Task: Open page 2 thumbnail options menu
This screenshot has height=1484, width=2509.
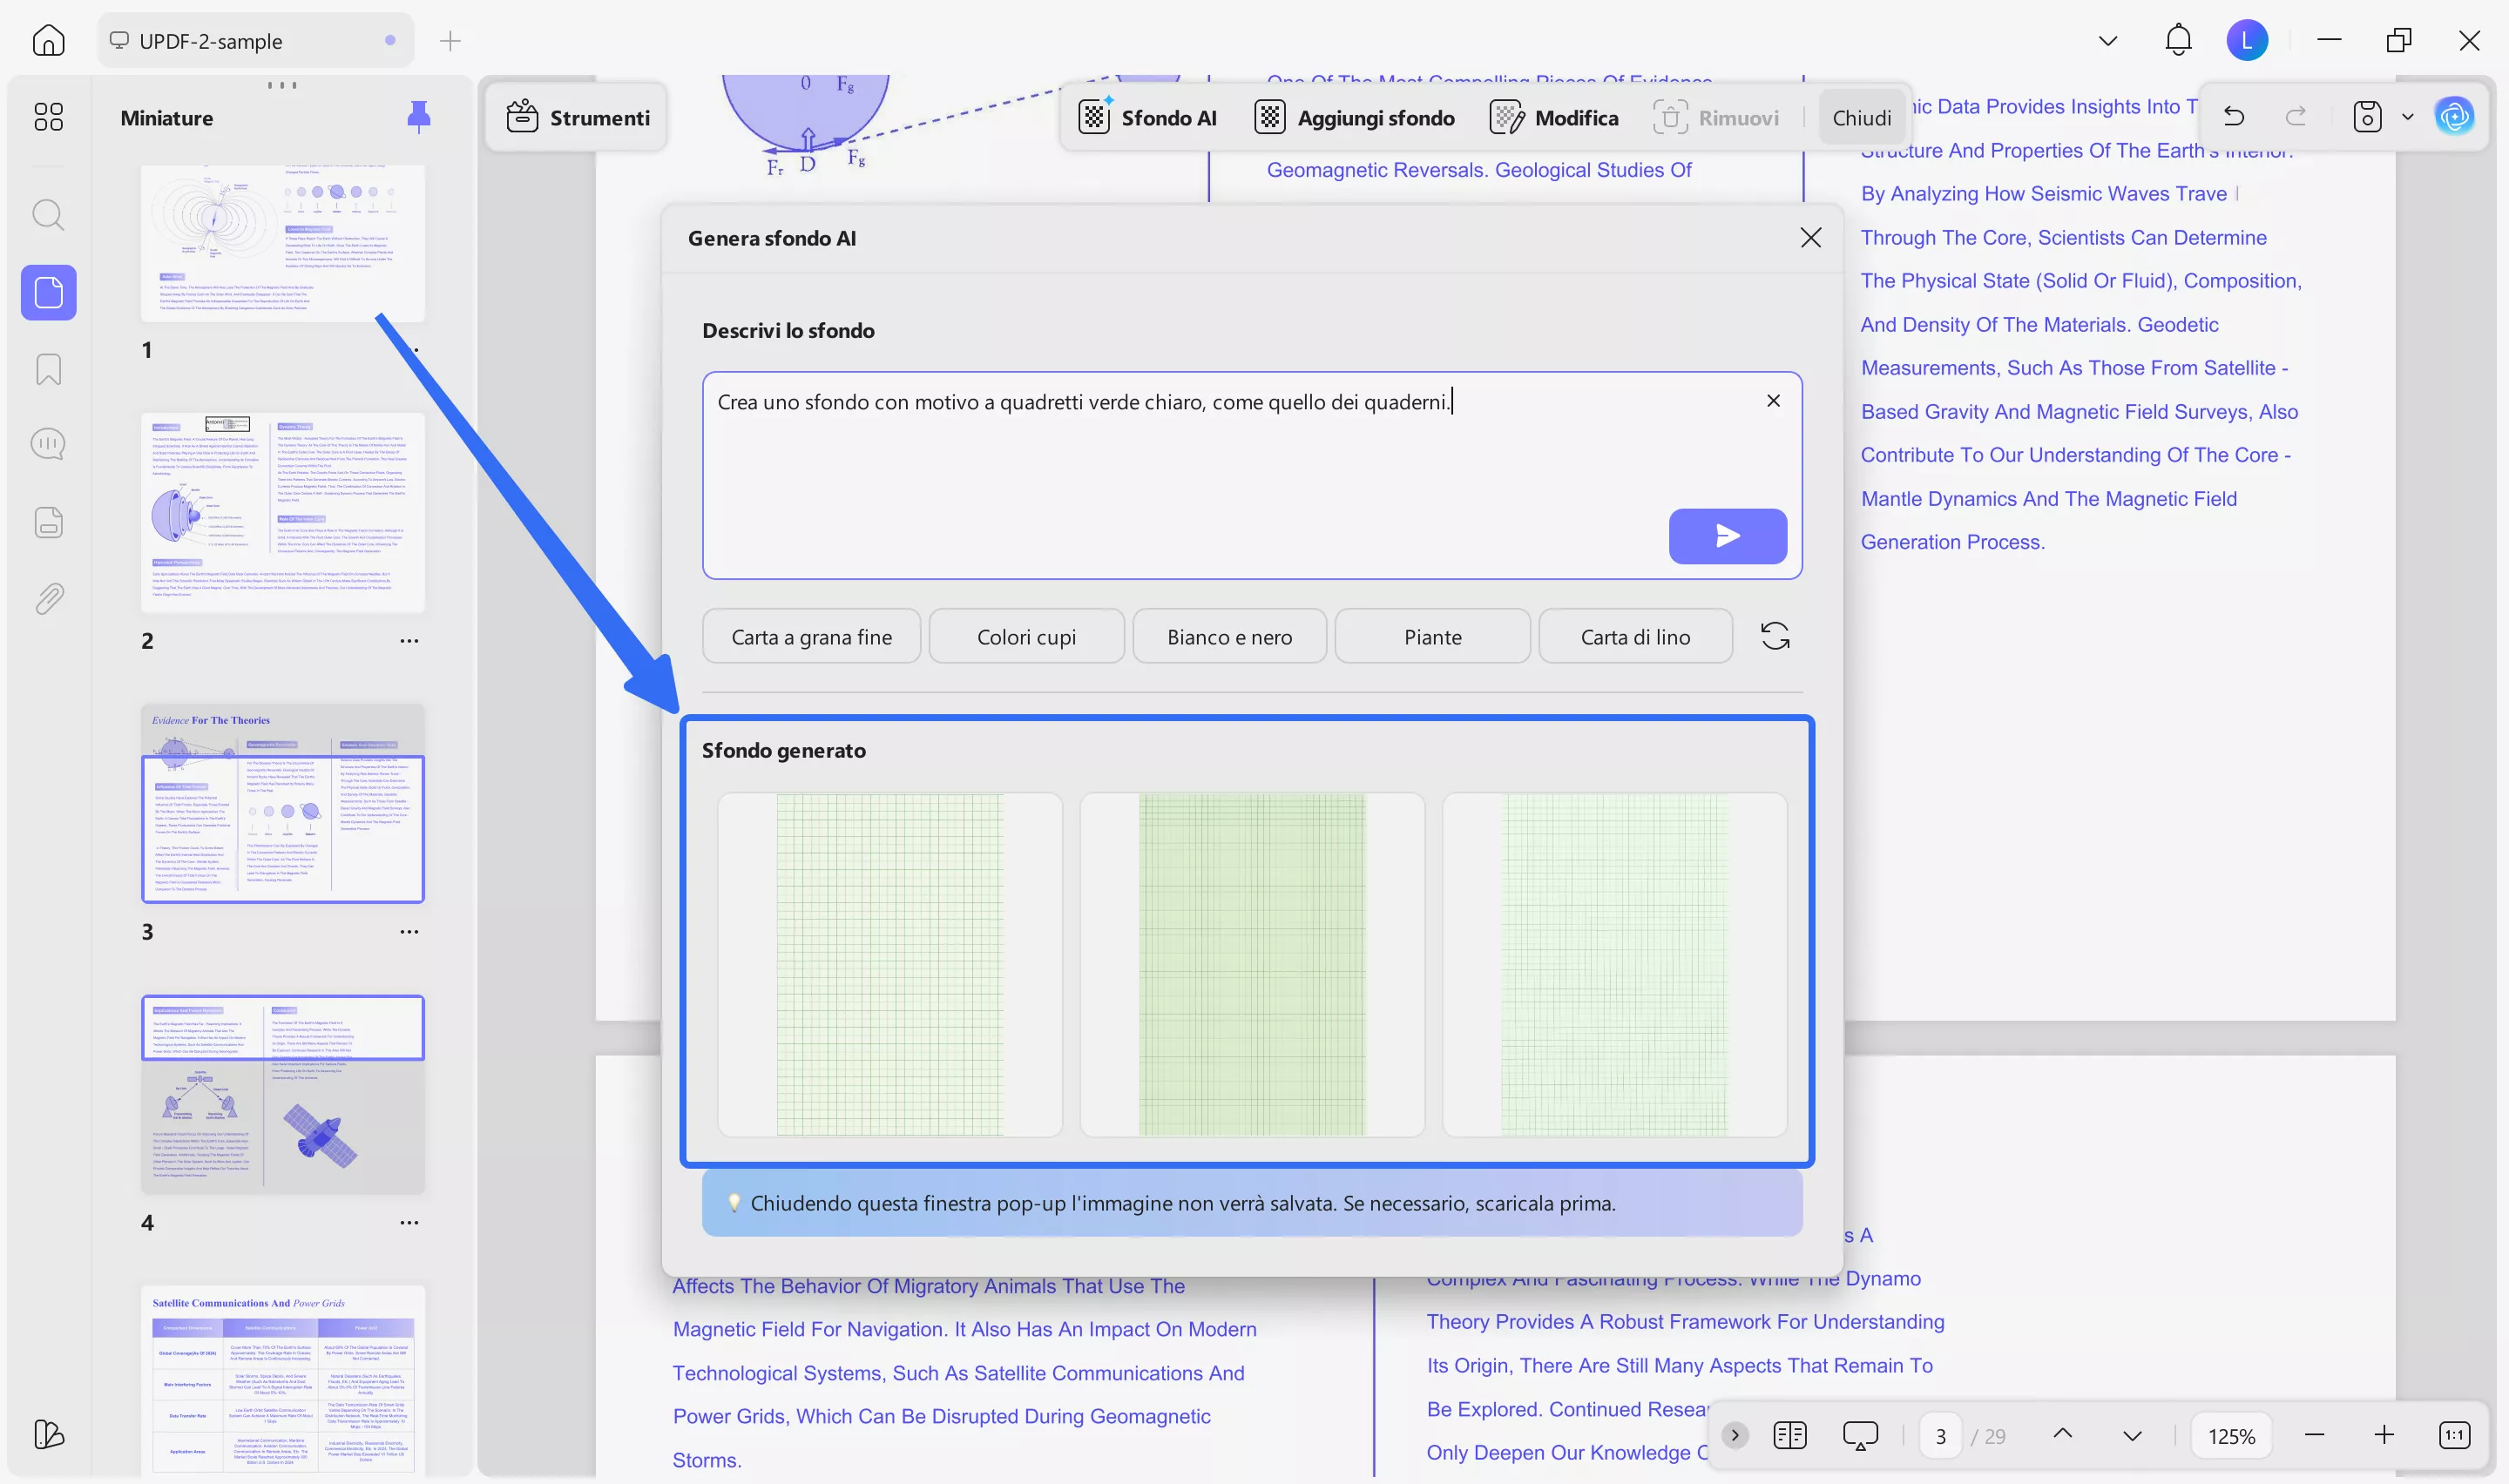Action: click(x=409, y=641)
